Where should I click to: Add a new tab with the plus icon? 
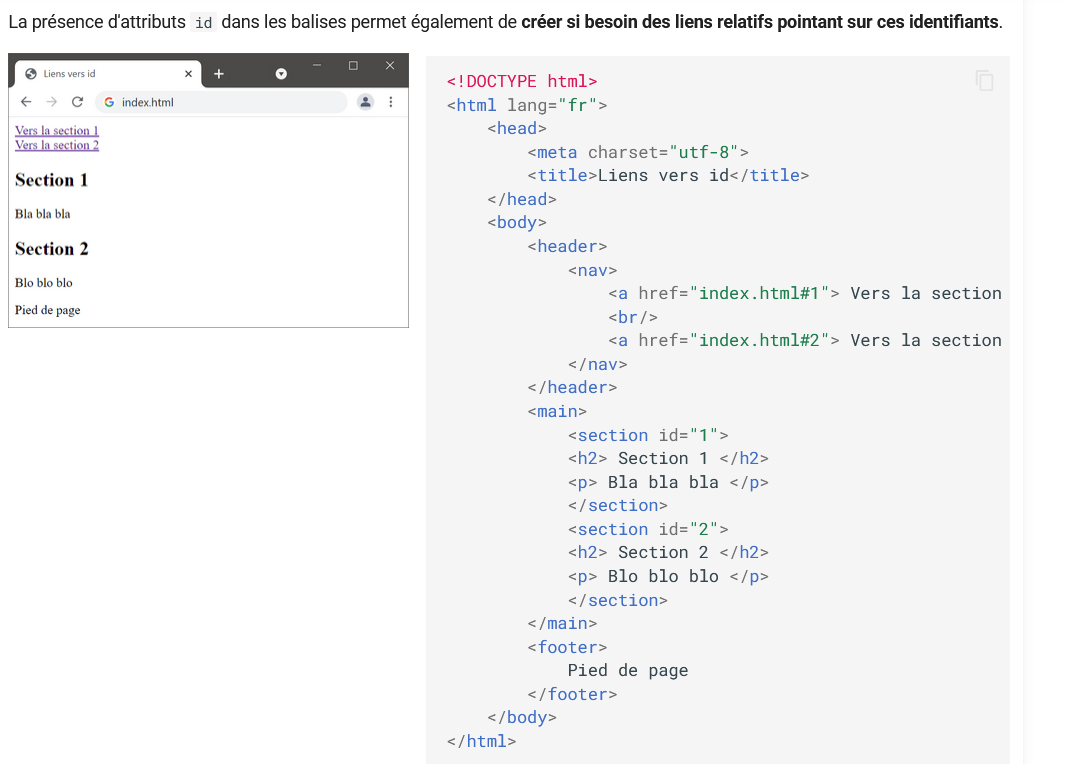tap(219, 73)
